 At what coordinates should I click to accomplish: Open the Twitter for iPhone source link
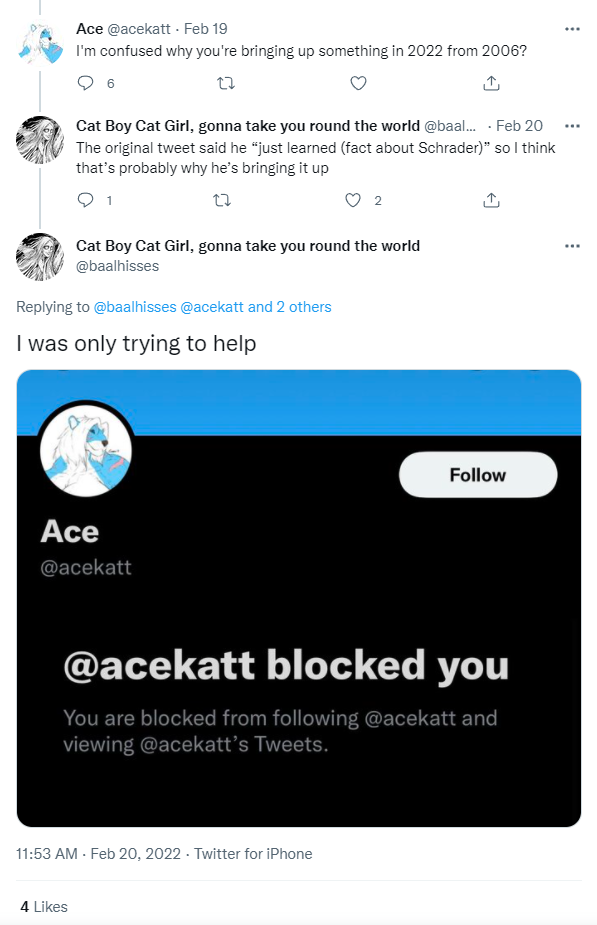pos(253,854)
